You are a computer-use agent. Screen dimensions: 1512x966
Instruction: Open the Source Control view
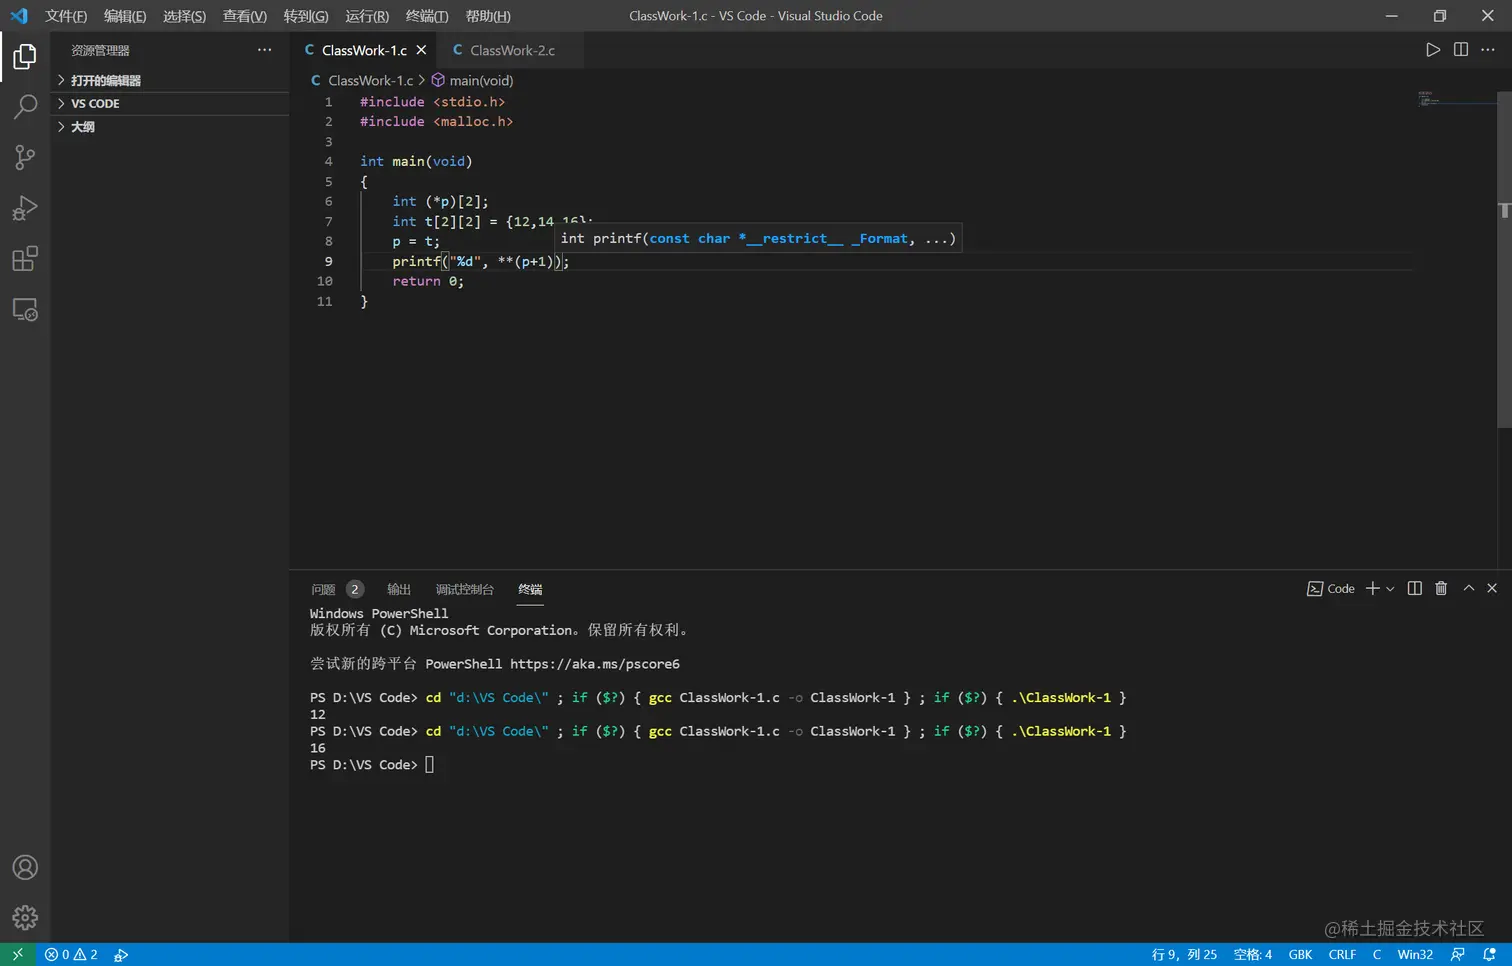pos(25,157)
